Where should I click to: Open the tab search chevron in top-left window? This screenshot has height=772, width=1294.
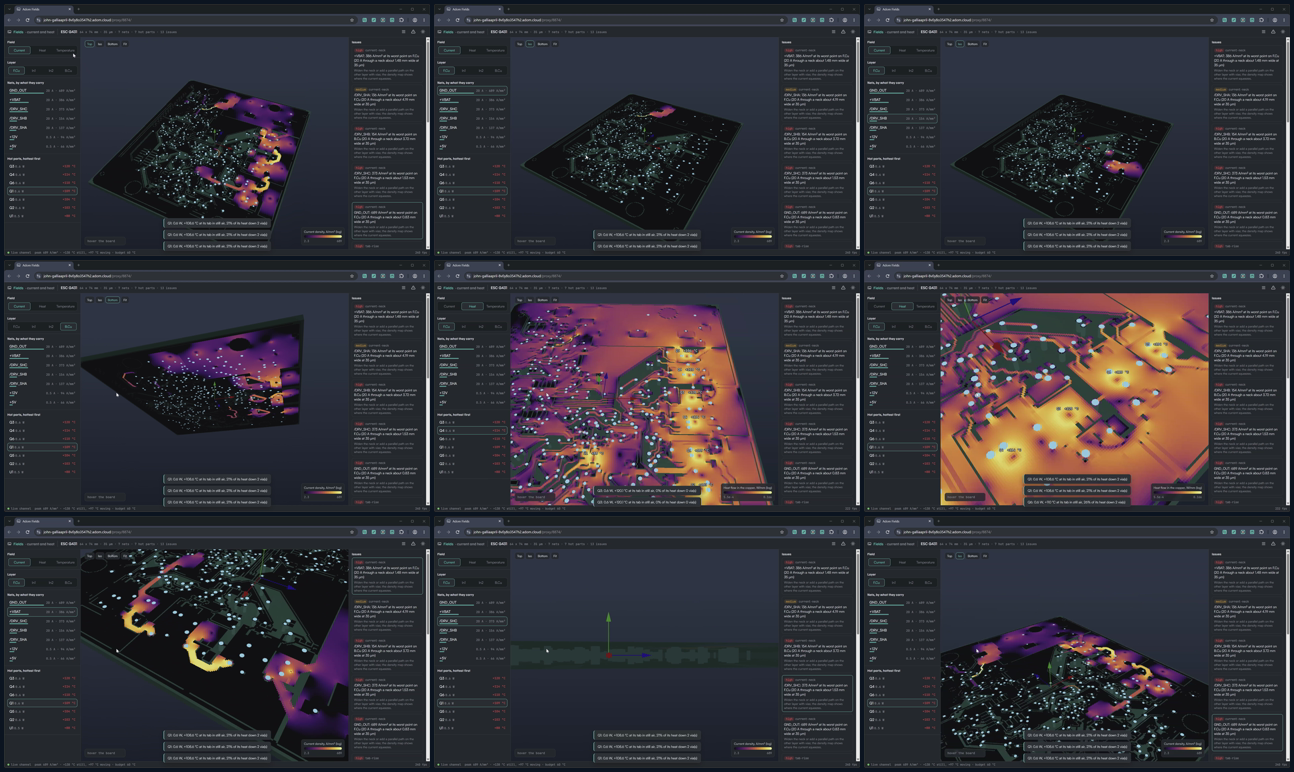coord(10,10)
